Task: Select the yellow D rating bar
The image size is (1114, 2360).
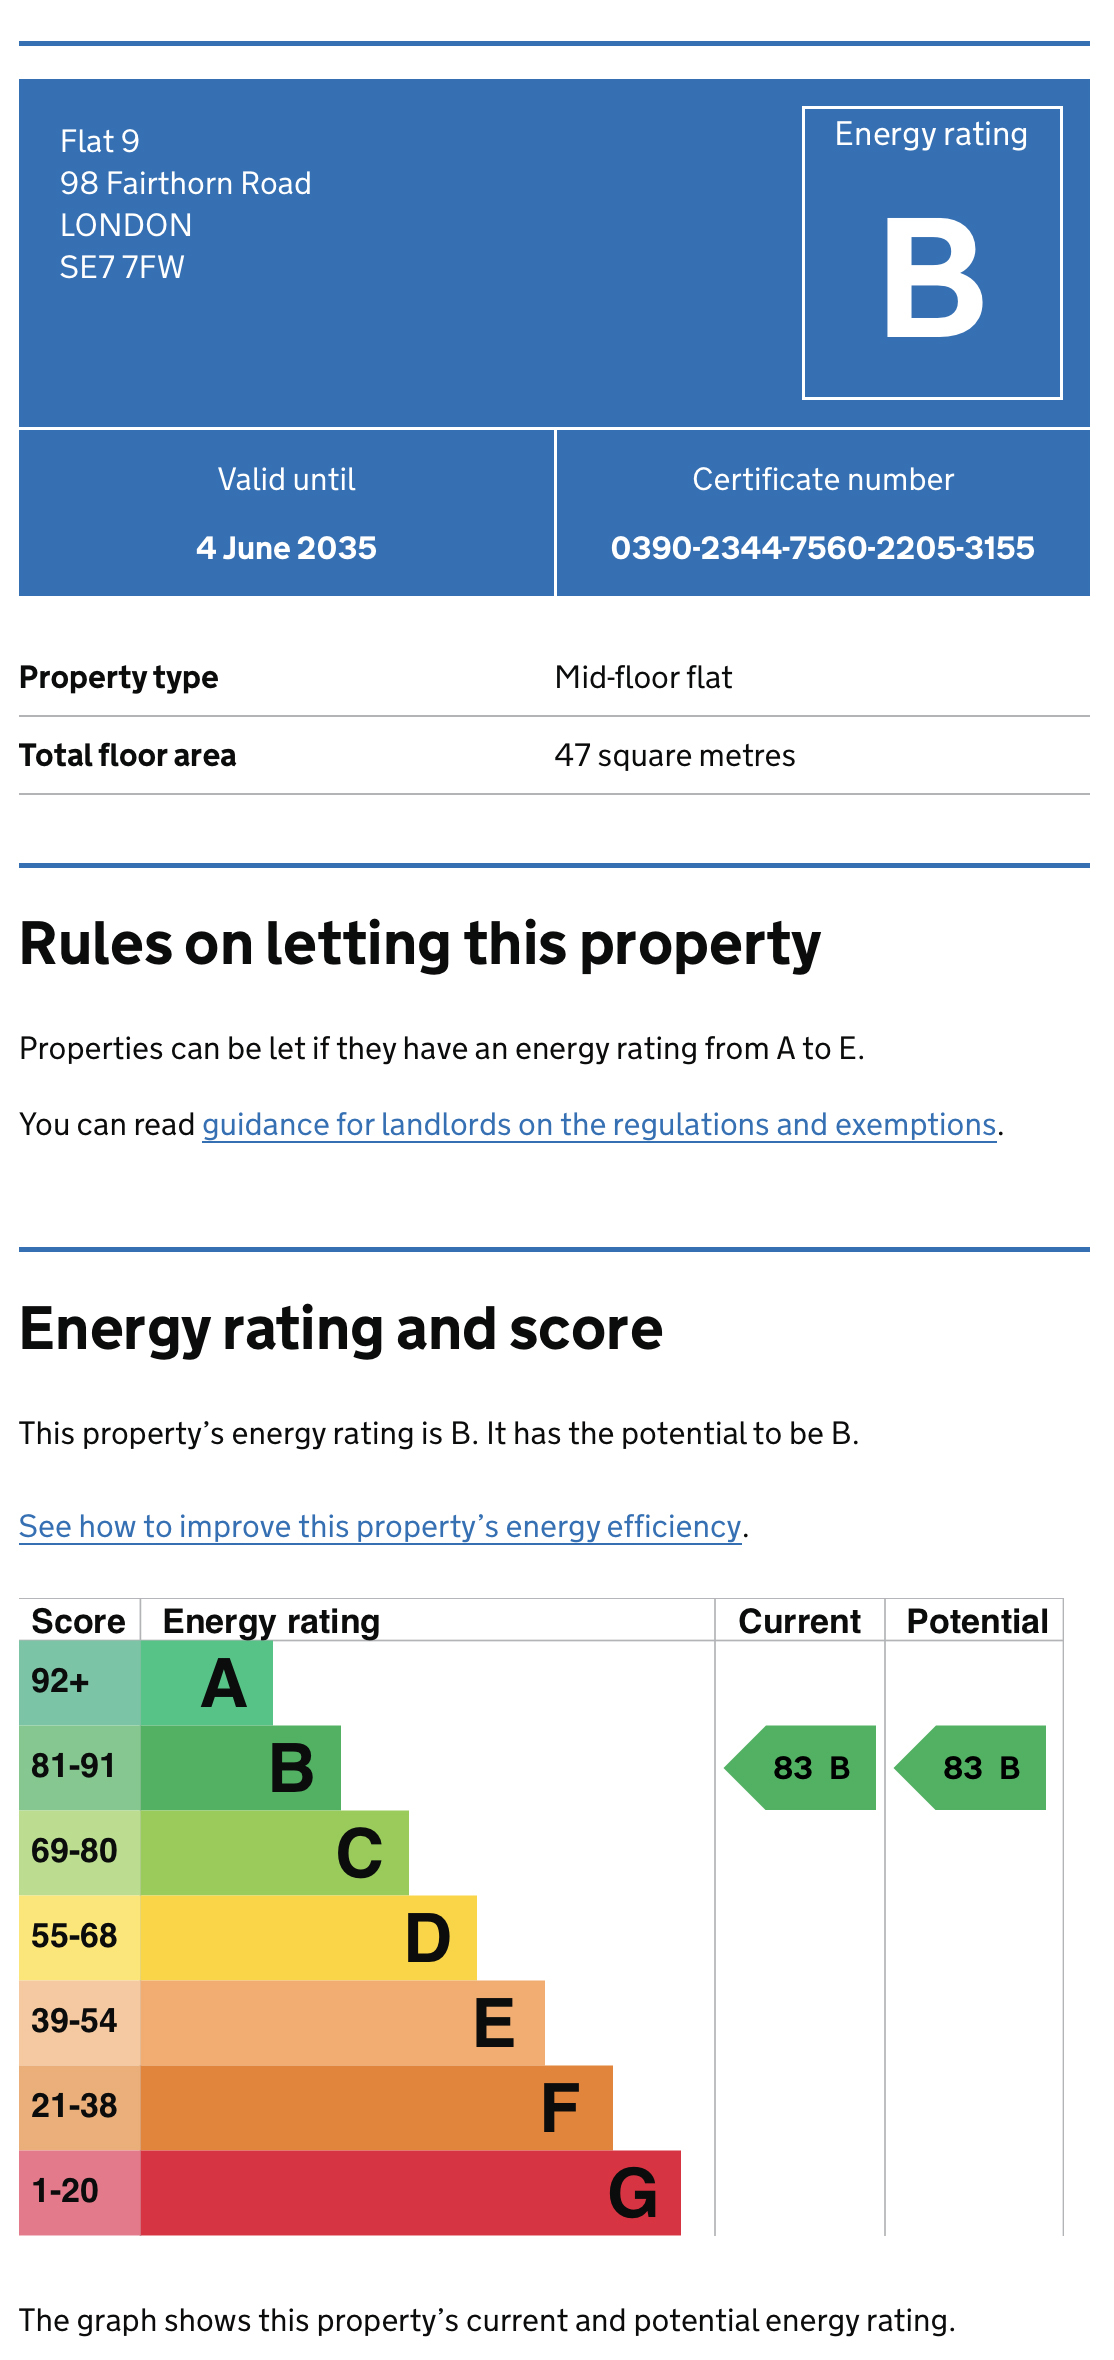Action: (309, 1938)
